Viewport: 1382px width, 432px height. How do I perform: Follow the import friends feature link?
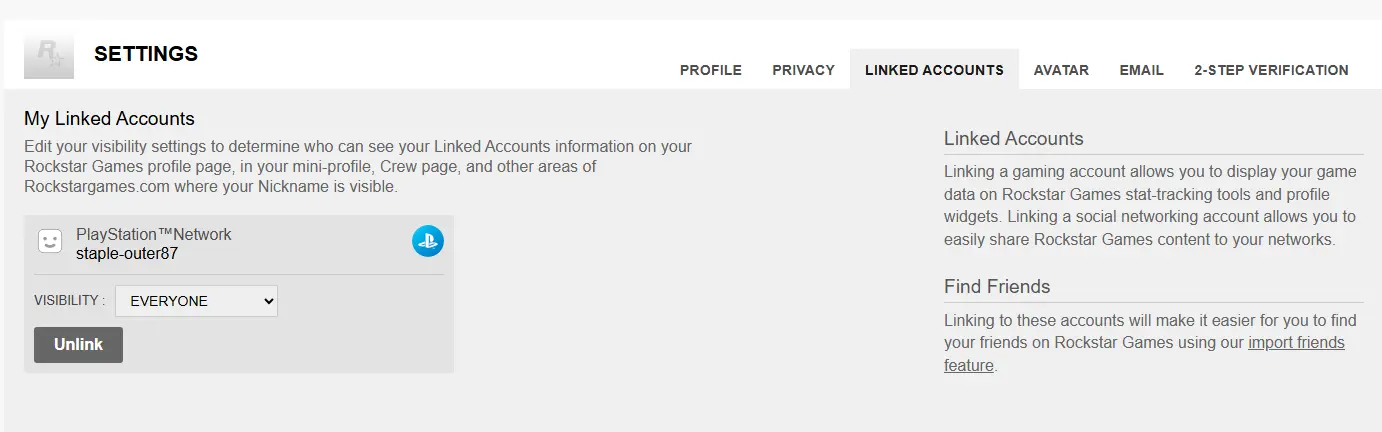[x=1296, y=343]
